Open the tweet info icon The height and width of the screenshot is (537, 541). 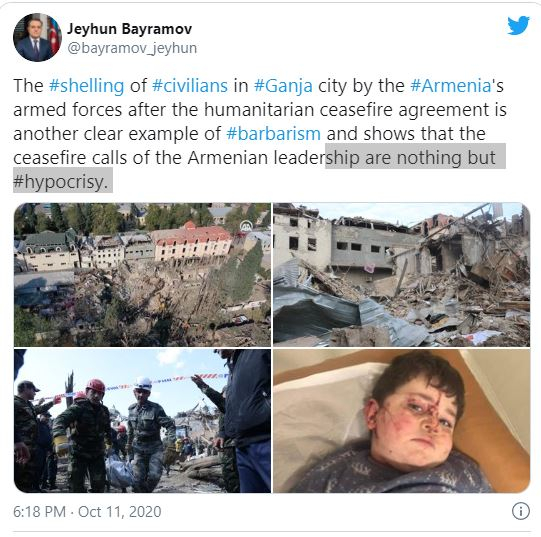click(x=521, y=511)
